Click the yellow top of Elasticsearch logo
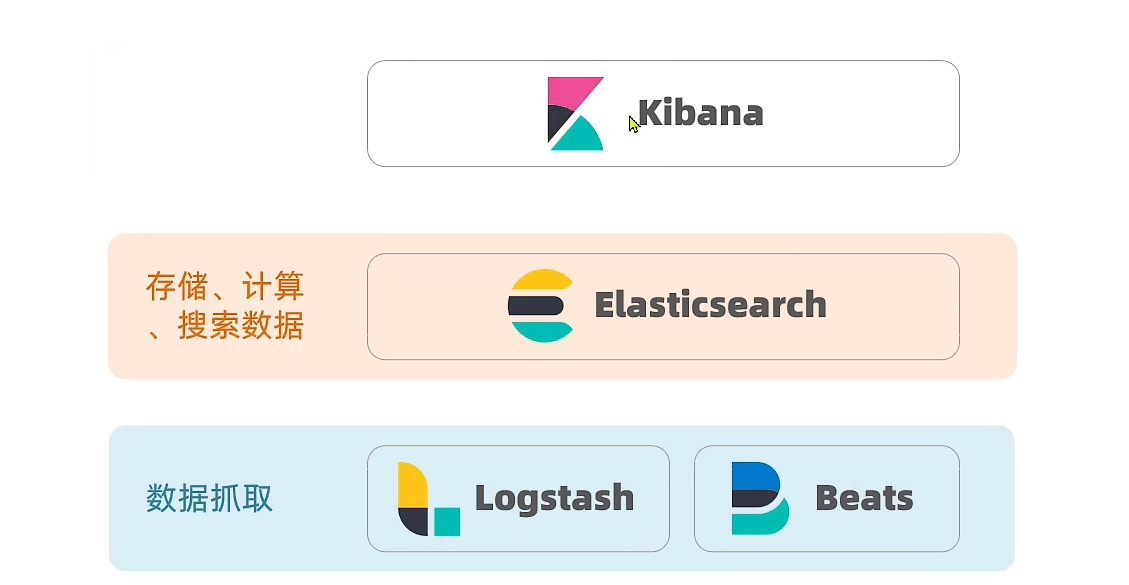1129x585 pixels. pyautogui.click(x=541, y=281)
